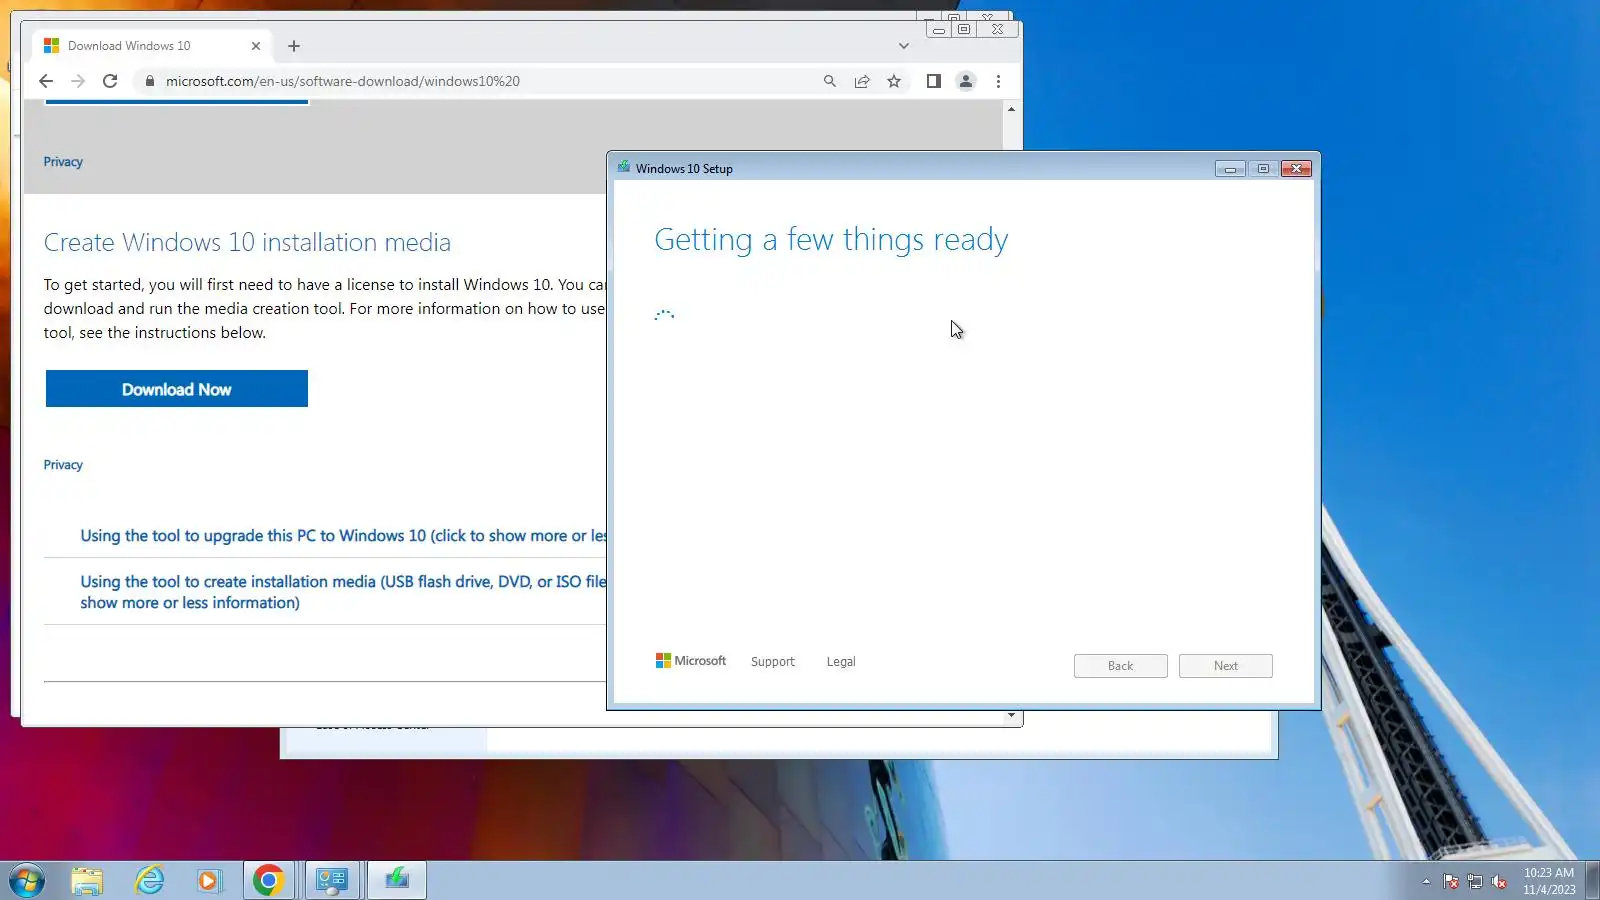Show hidden system tray icons
The width and height of the screenshot is (1600, 900).
[x=1426, y=881]
